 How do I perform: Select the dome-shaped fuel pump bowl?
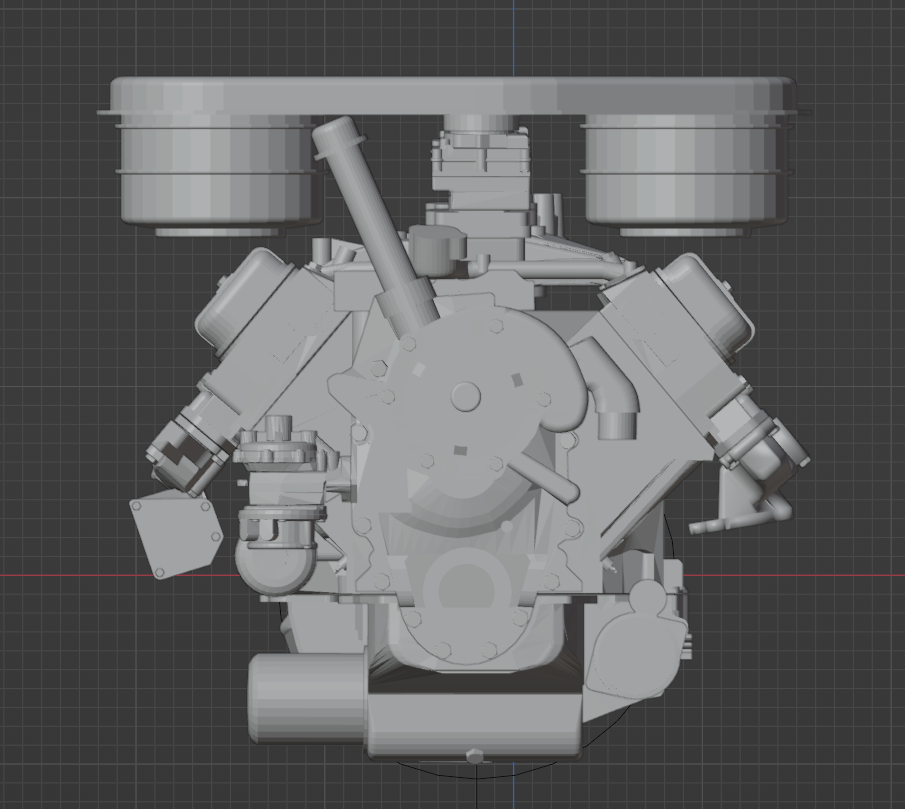pos(274,565)
